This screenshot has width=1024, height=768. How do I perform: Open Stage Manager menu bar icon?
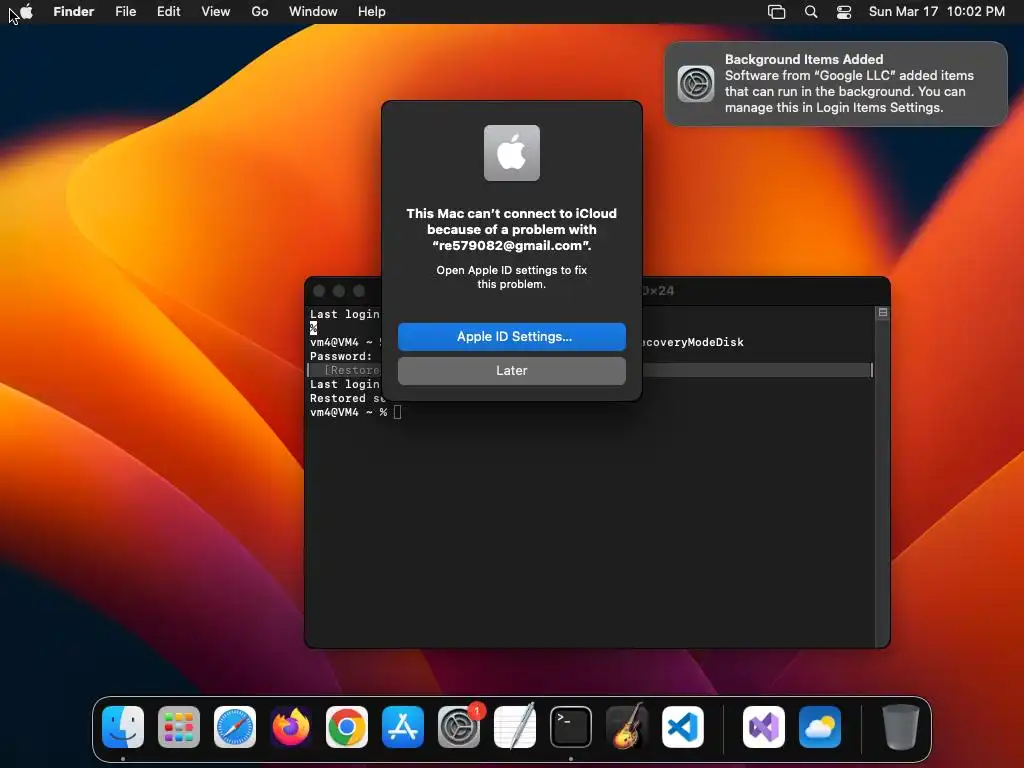point(776,12)
